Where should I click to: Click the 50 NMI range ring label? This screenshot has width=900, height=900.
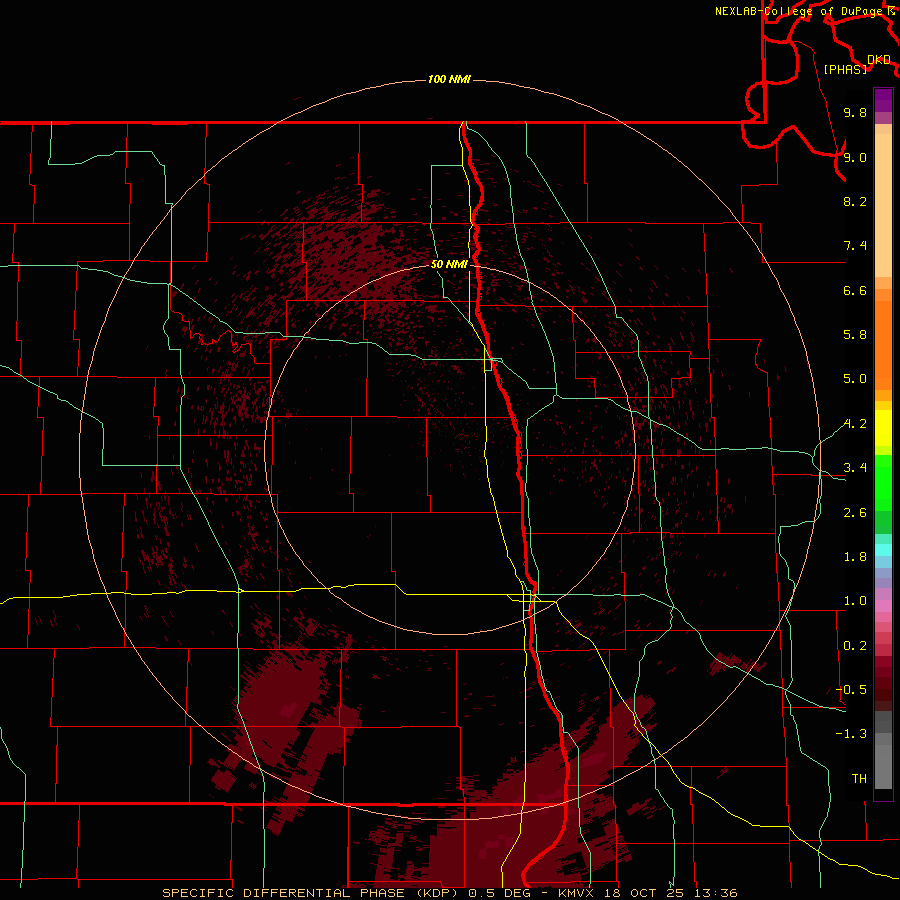tap(449, 264)
